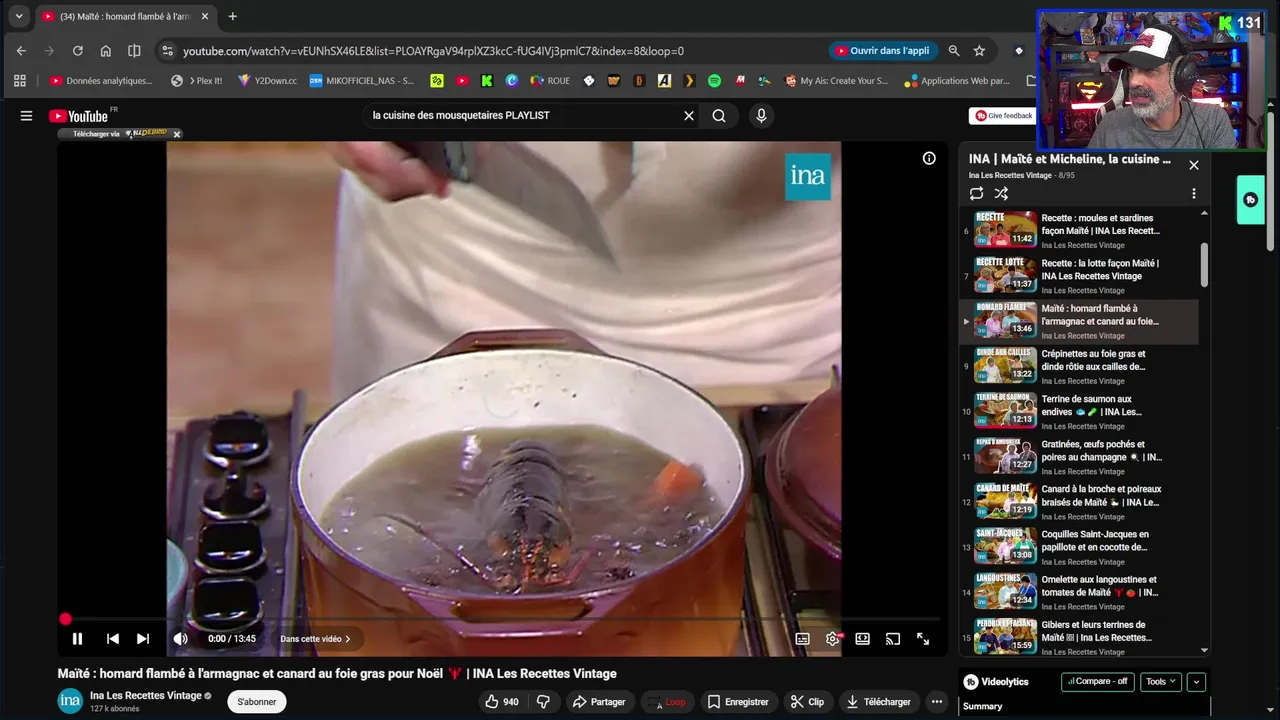
Task: Create a Clip of the video
Action: (807, 702)
